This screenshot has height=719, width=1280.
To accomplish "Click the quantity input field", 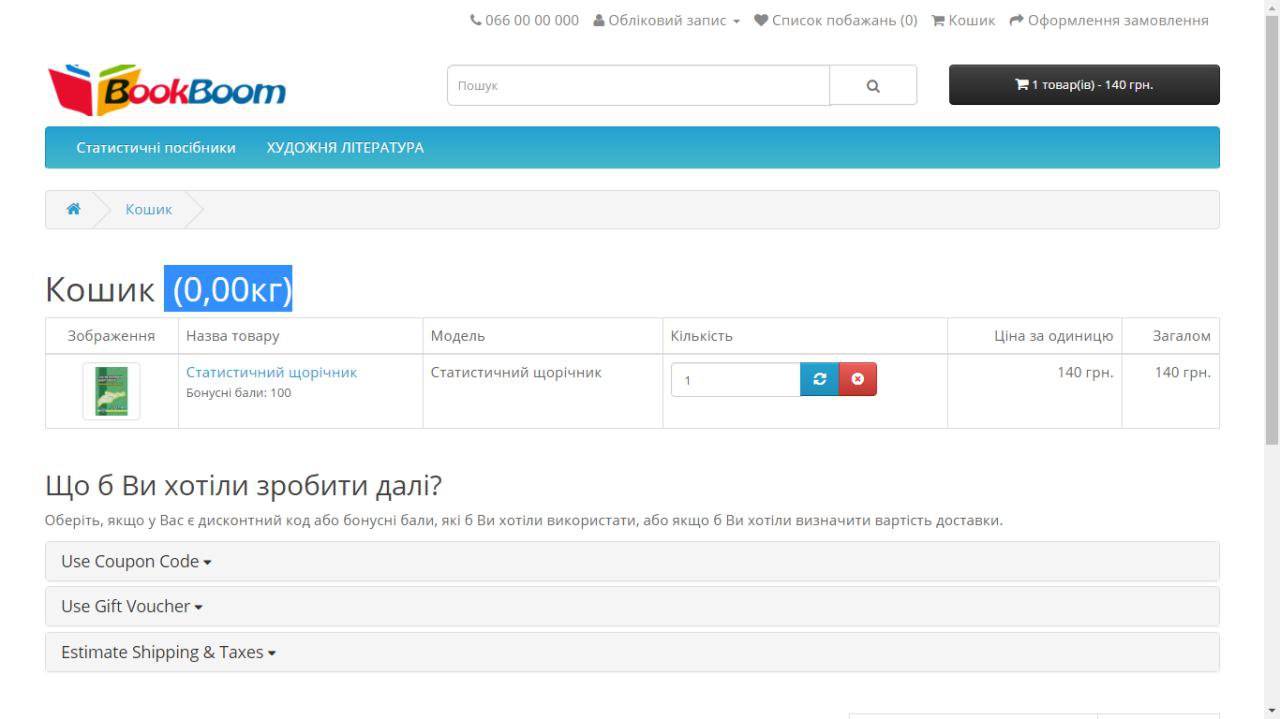I will 735,379.
